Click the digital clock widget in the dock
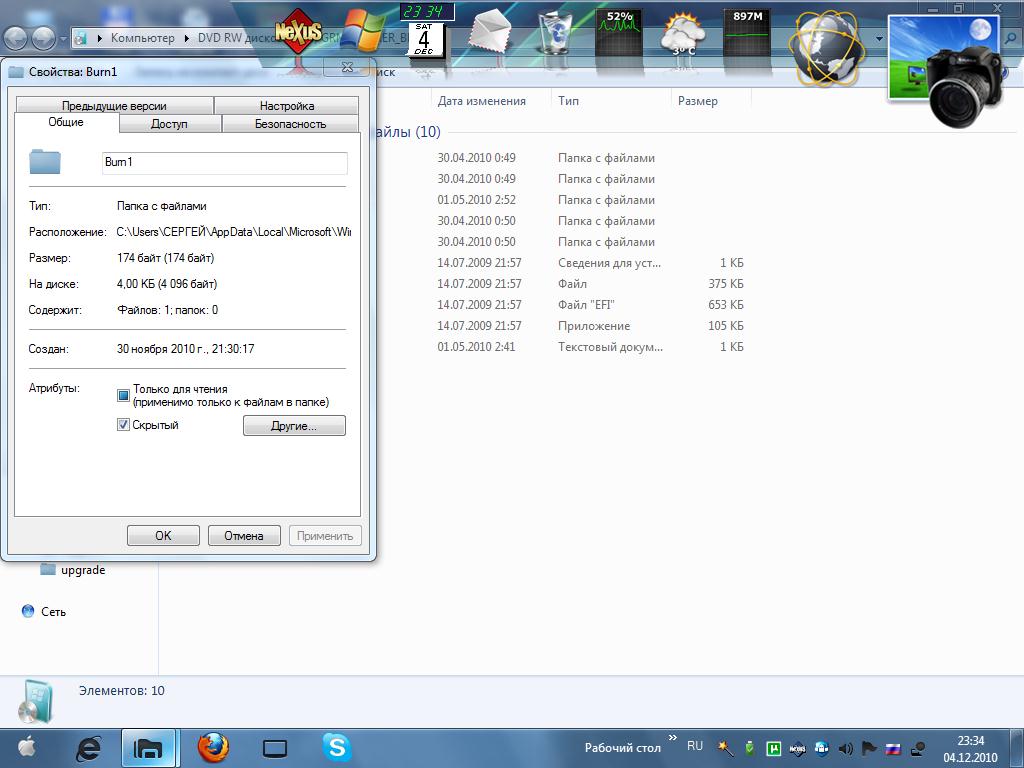The height and width of the screenshot is (768, 1024). tap(426, 11)
